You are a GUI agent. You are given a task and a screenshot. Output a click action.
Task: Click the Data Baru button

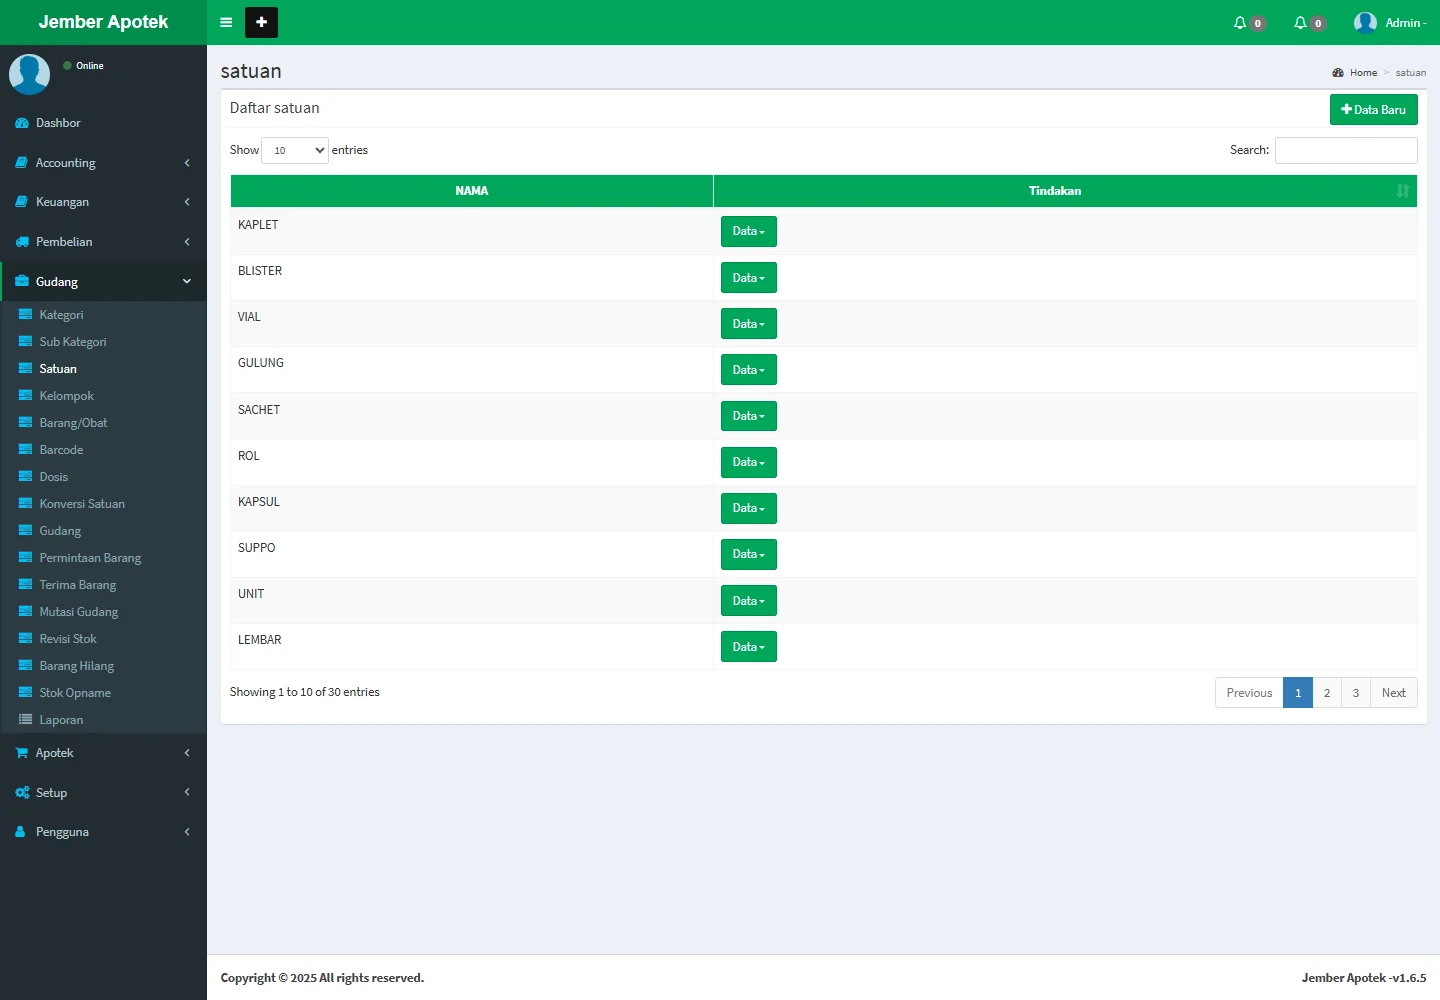pos(1373,110)
